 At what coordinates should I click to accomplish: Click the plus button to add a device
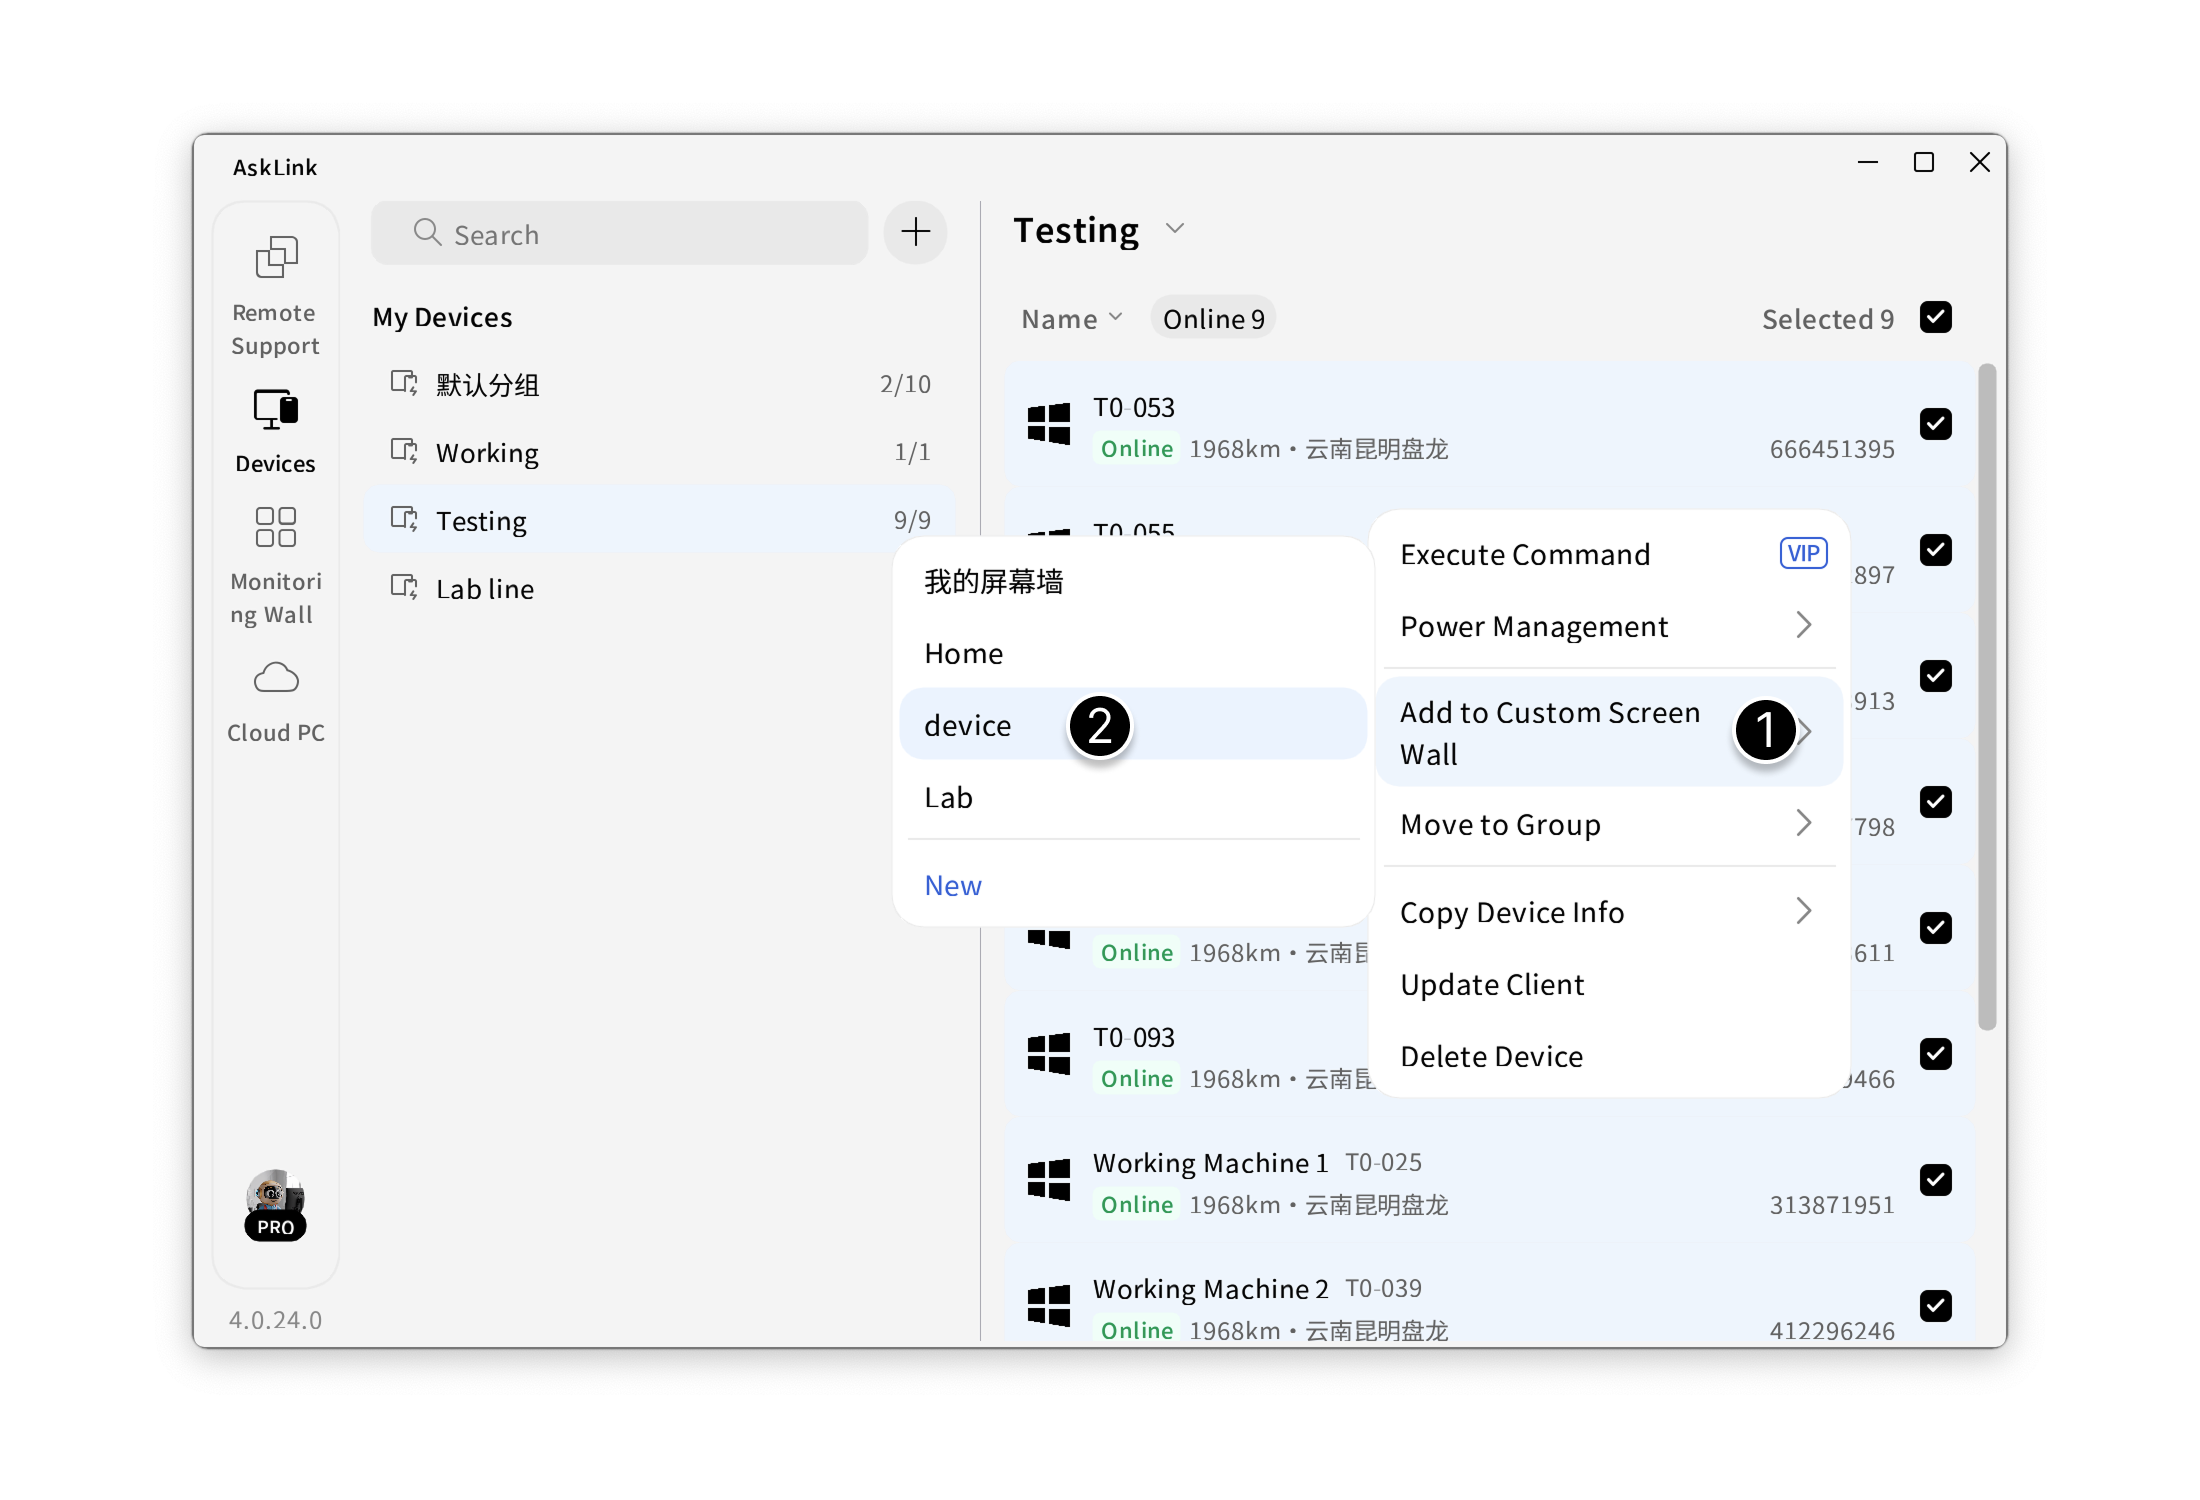(x=914, y=232)
